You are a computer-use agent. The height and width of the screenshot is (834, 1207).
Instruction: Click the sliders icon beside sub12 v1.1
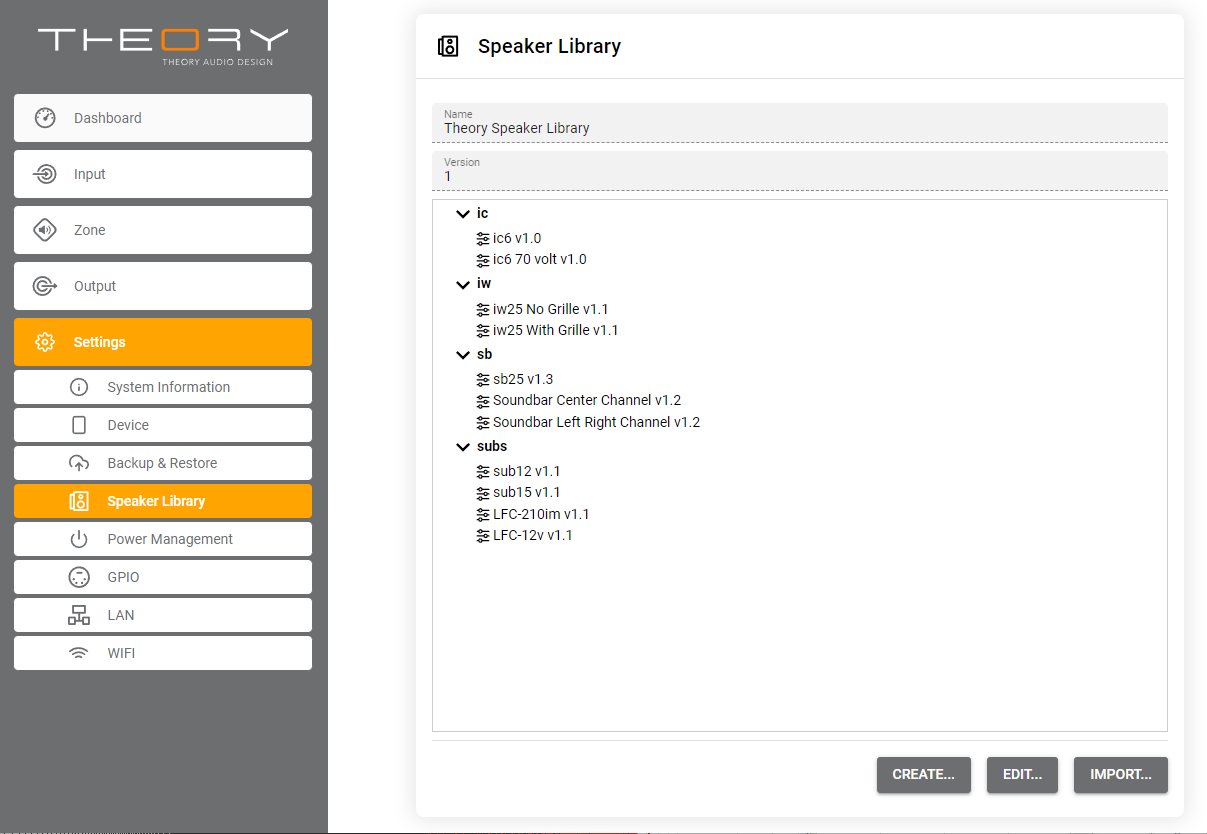click(484, 472)
